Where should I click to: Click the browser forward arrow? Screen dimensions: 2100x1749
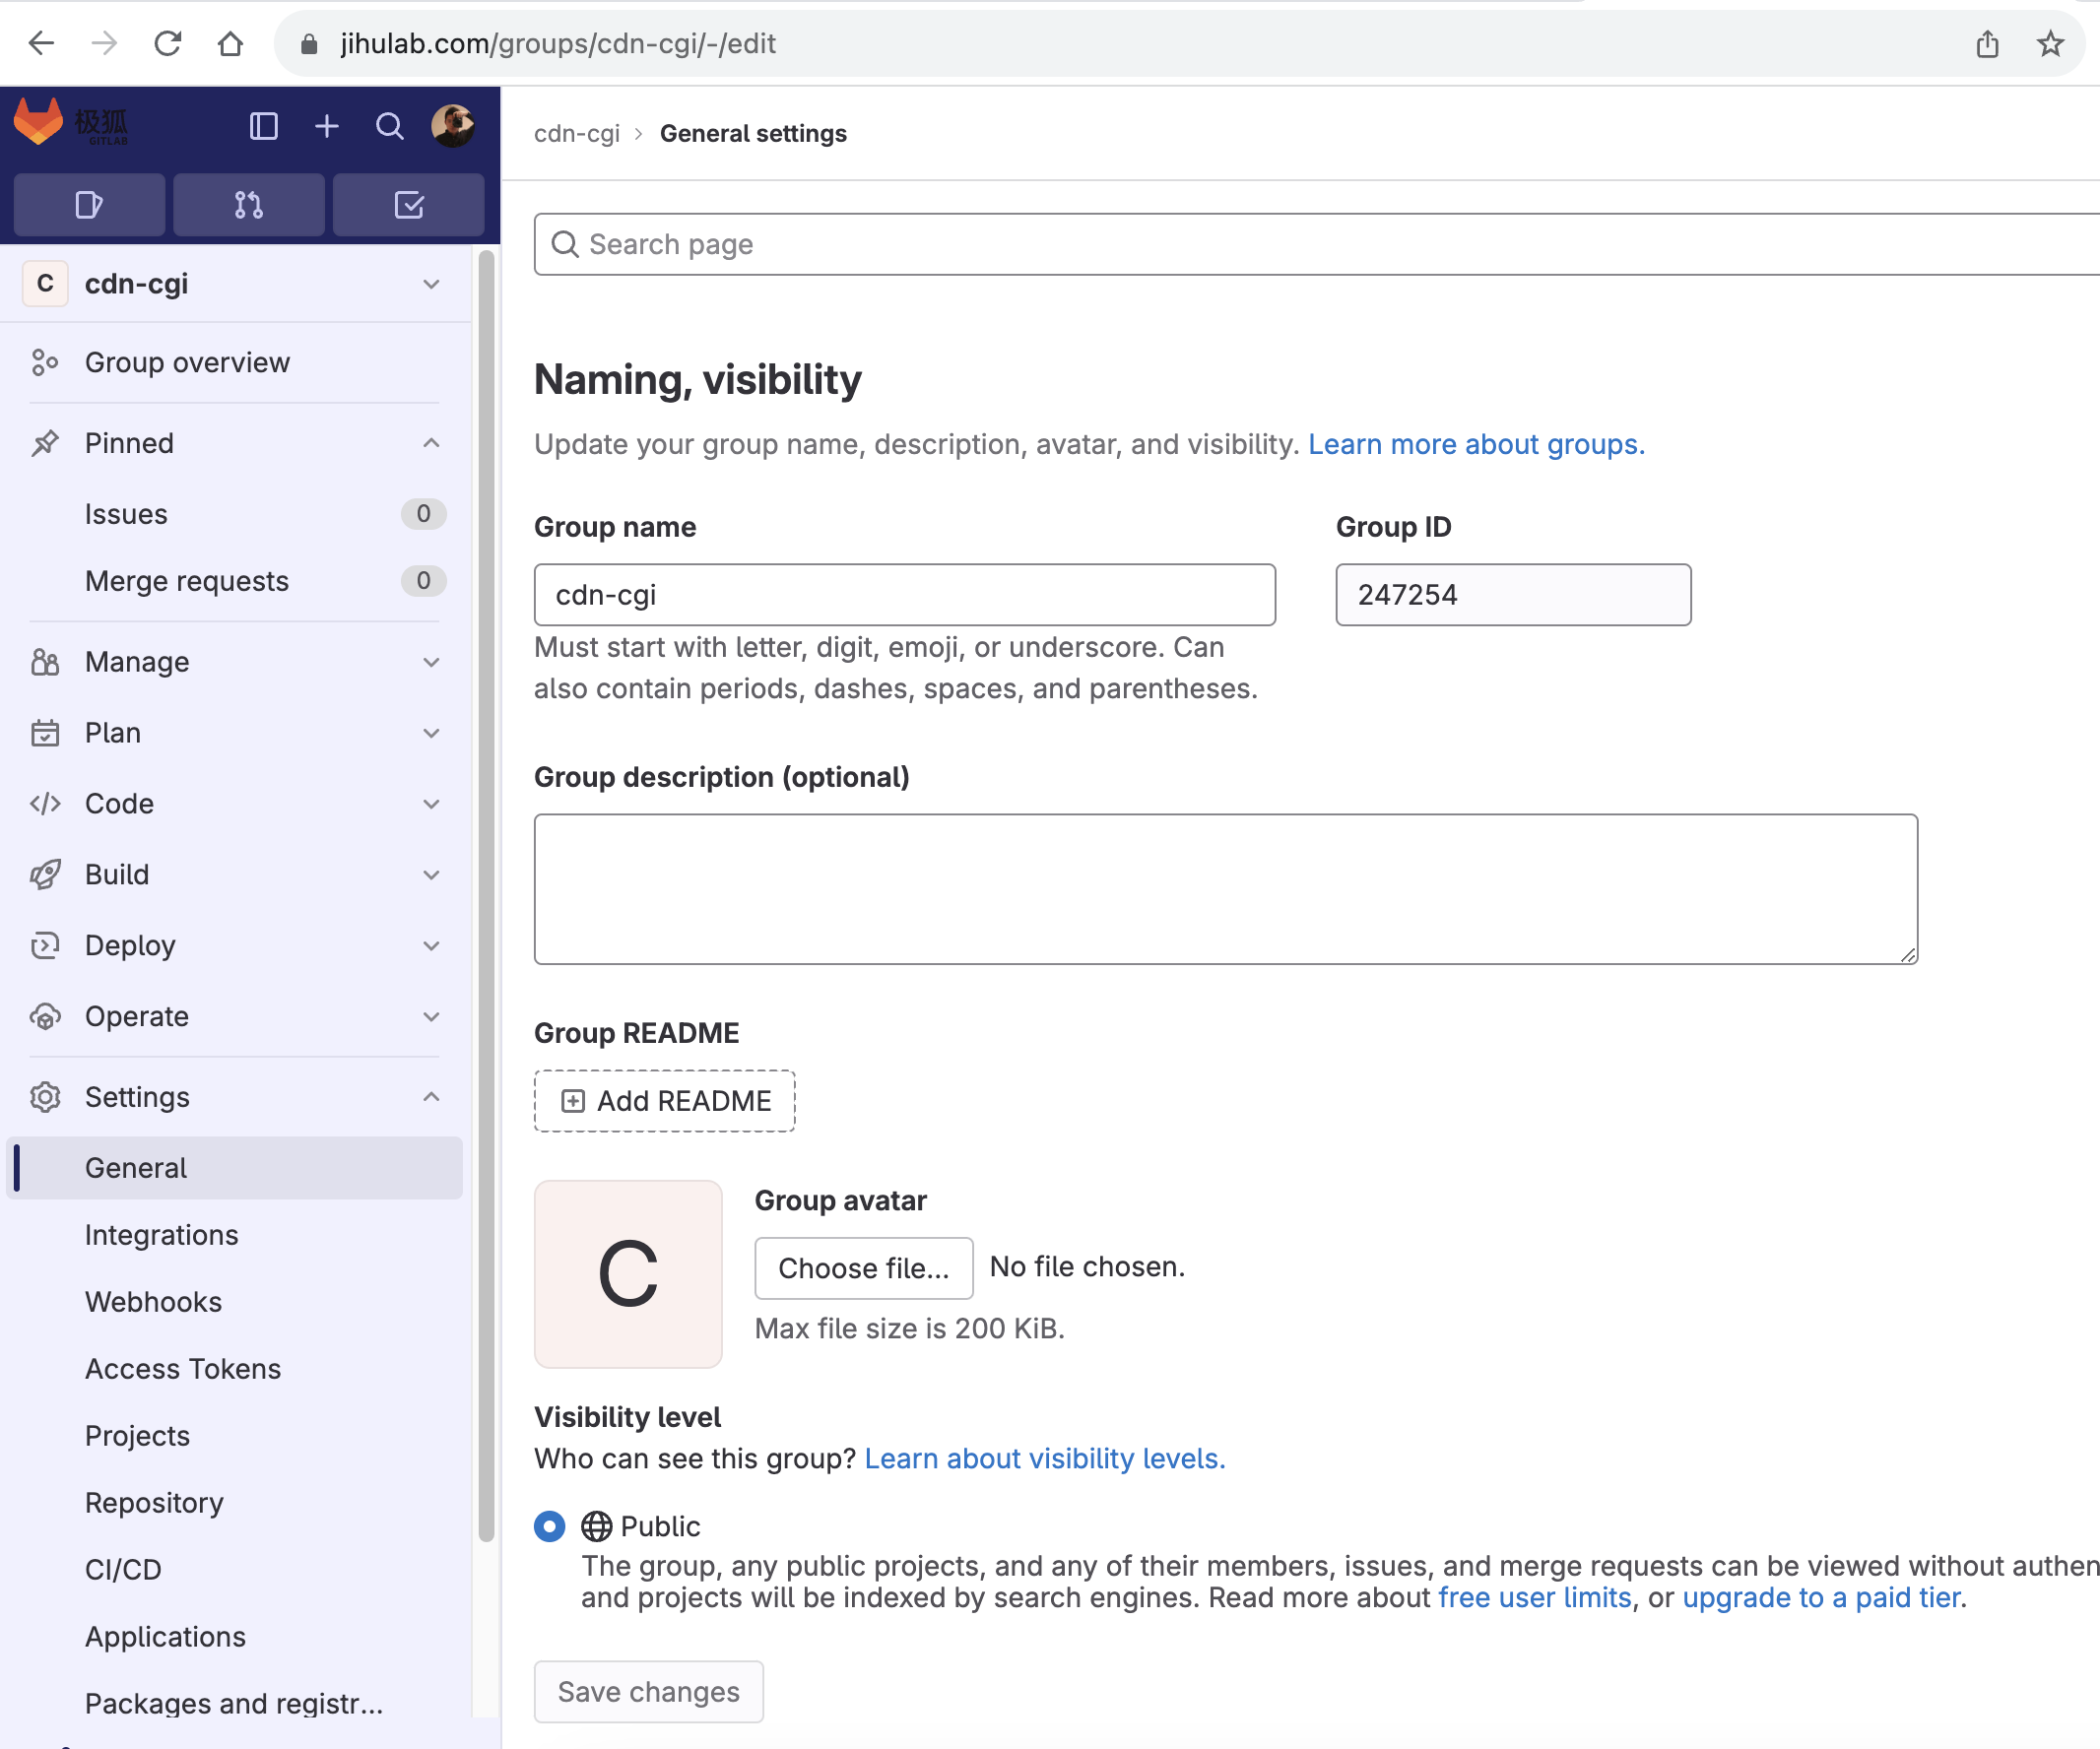click(104, 43)
